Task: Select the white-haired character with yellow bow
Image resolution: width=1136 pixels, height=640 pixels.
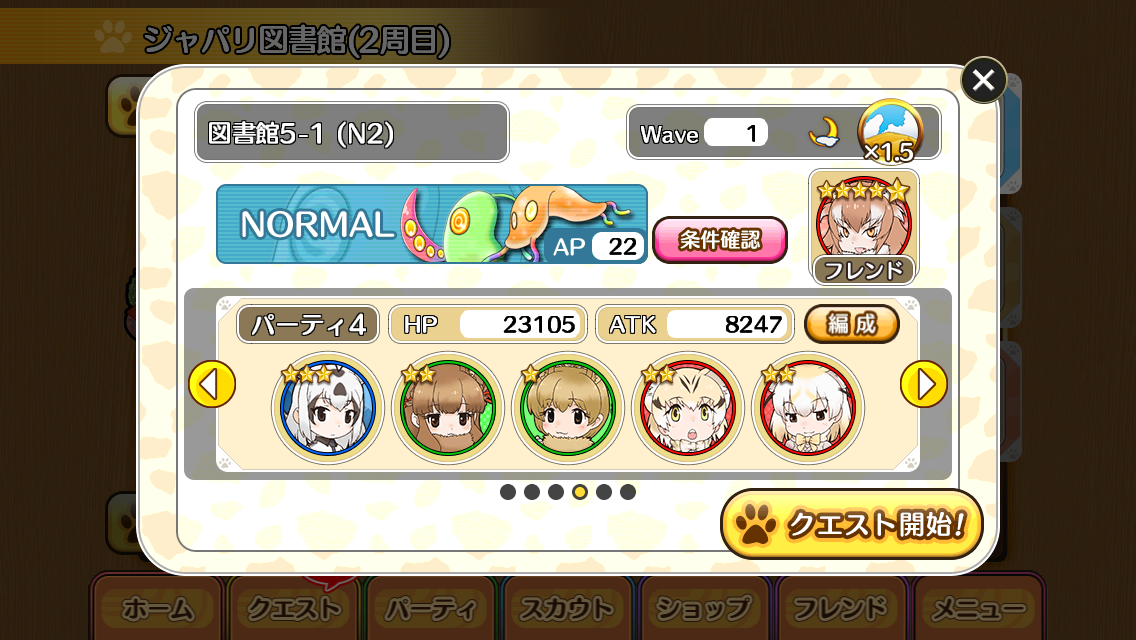Action: pyautogui.click(x=808, y=408)
